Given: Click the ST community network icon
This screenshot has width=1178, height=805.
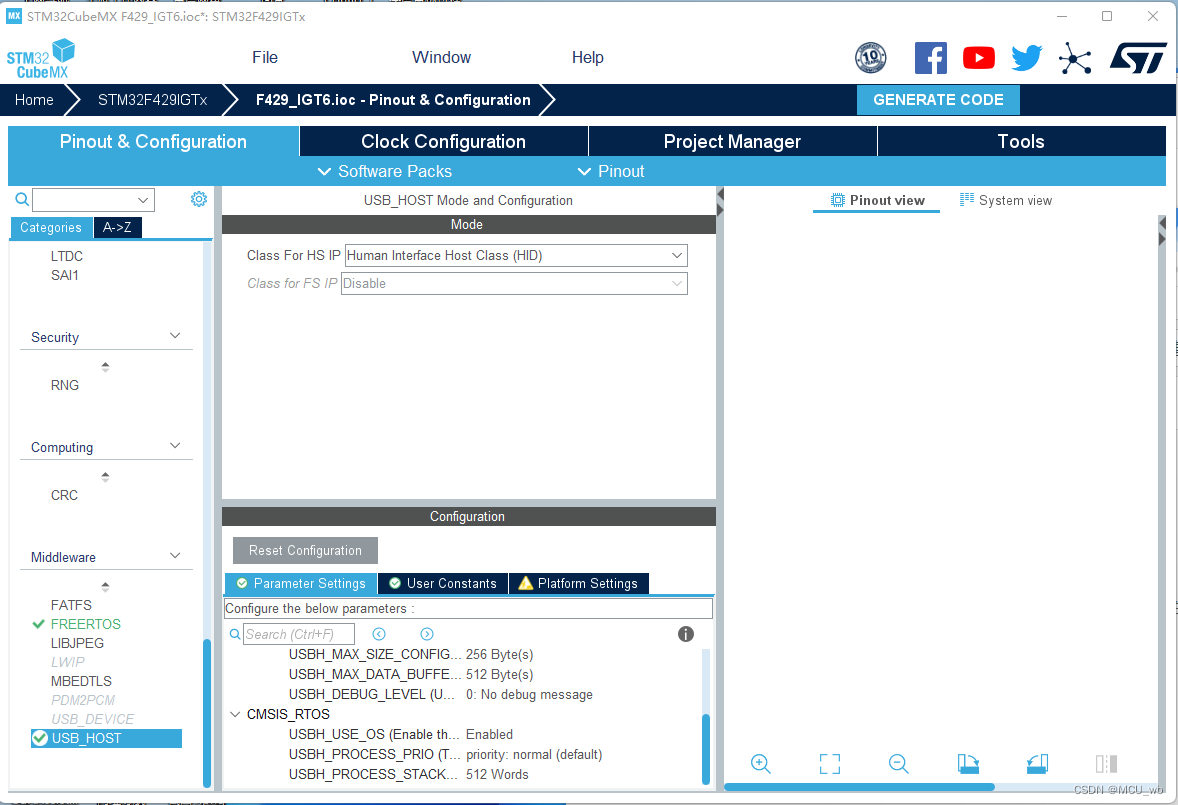Looking at the screenshot, I should point(1075,58).
